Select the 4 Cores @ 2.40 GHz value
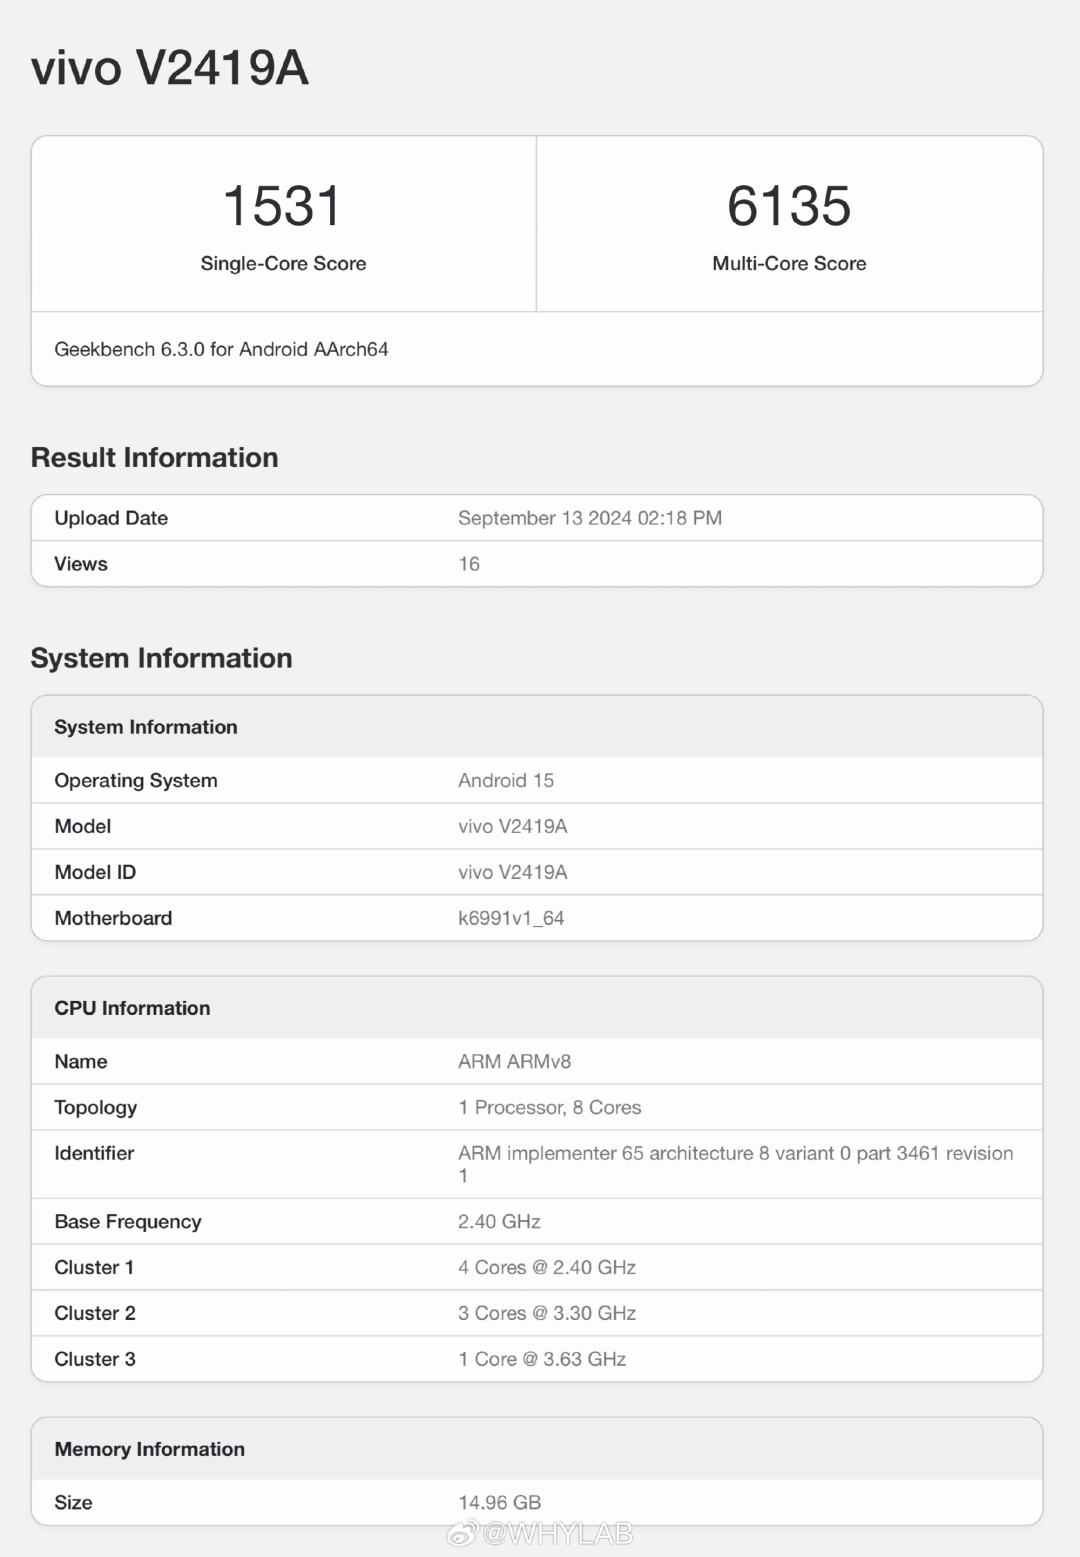The image size is (1080, 1557). (x=547, y=1268)
